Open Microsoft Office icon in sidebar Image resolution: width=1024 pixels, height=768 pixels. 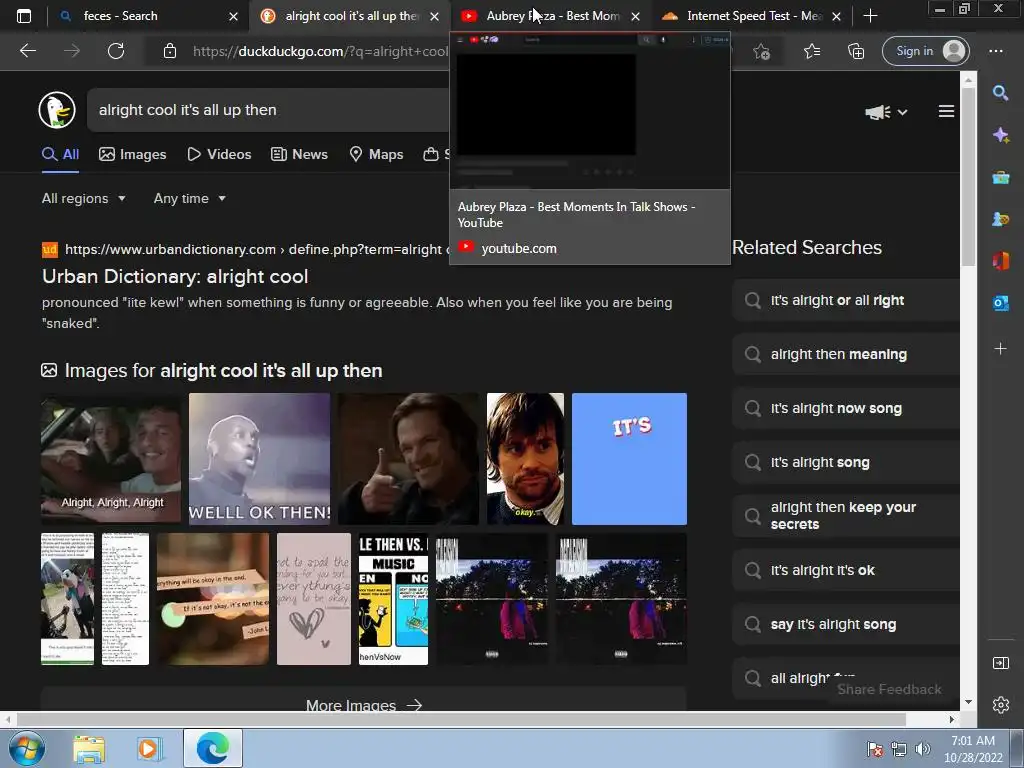1000,261
